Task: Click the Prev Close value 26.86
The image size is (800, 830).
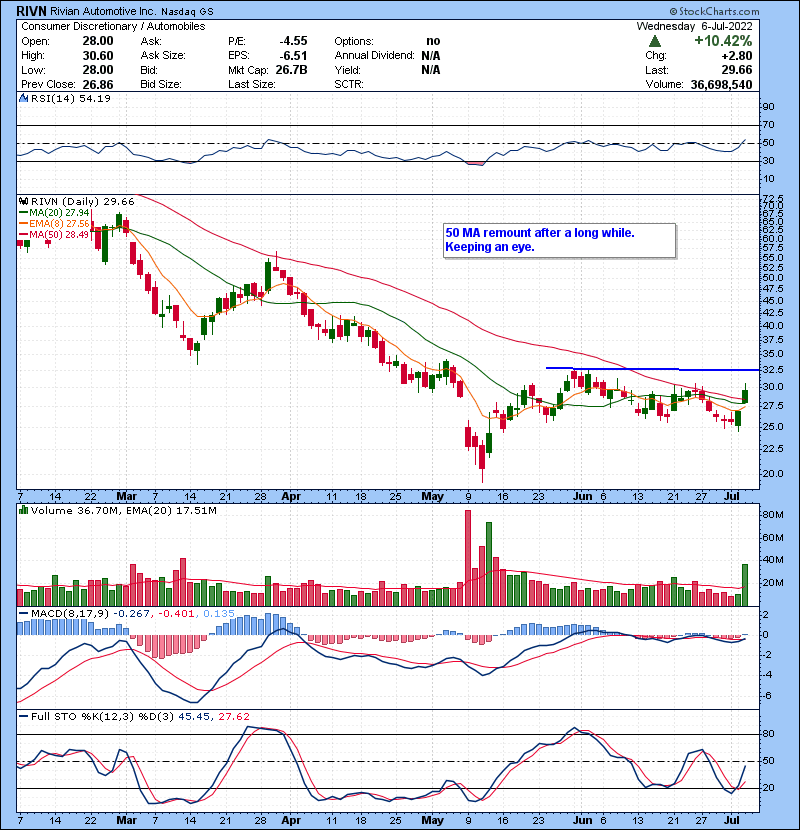Action: point(98,84)
